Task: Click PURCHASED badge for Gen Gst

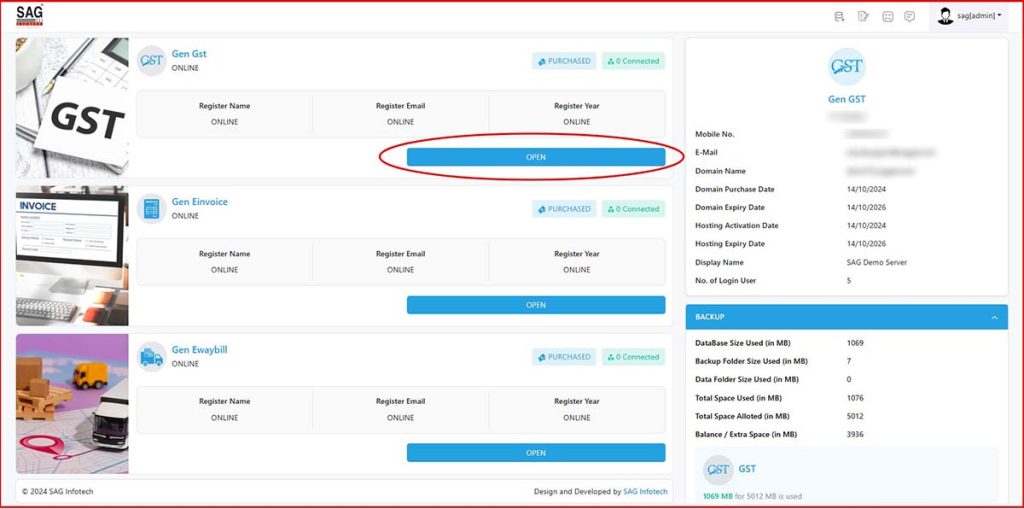Action: tap(564, 61)
